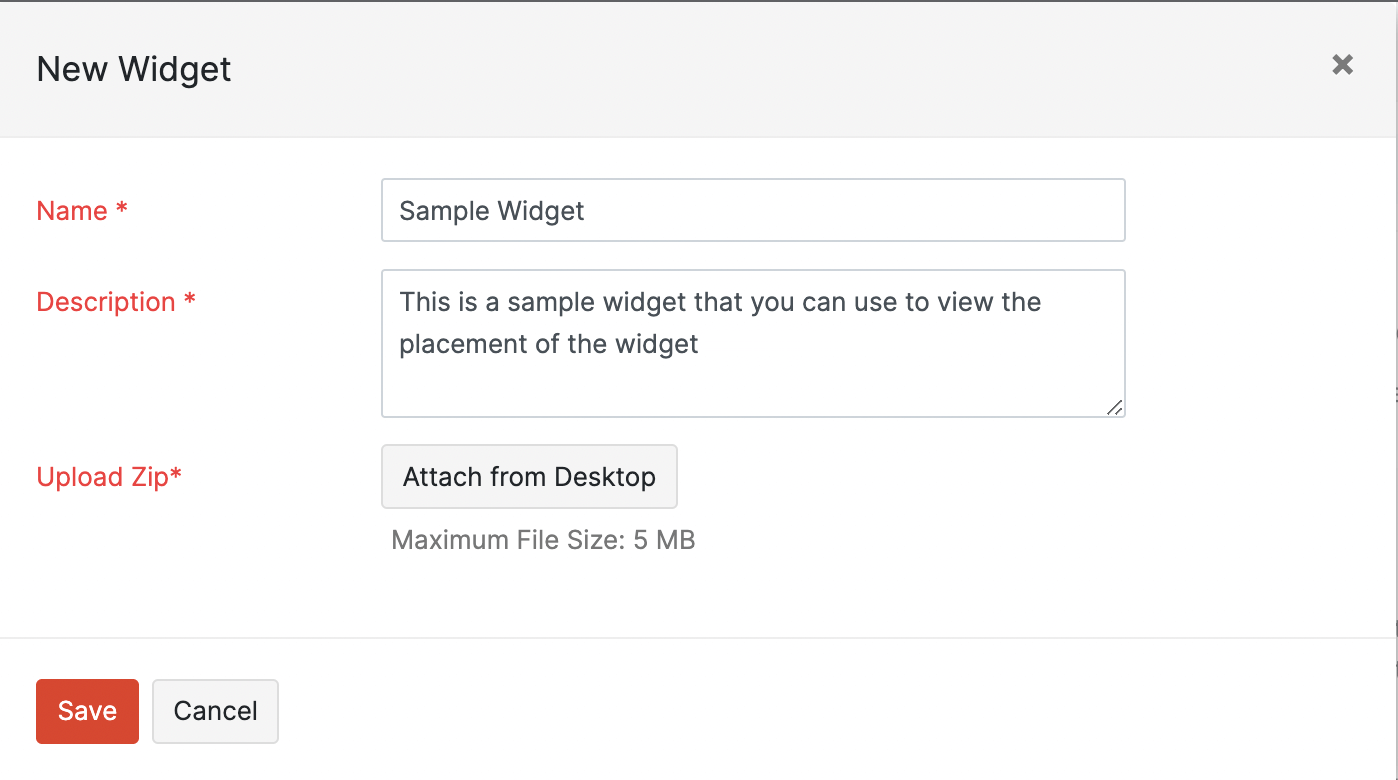1398x780 pixels.
Task: Save the new widget
Action: tap(87, 711)
